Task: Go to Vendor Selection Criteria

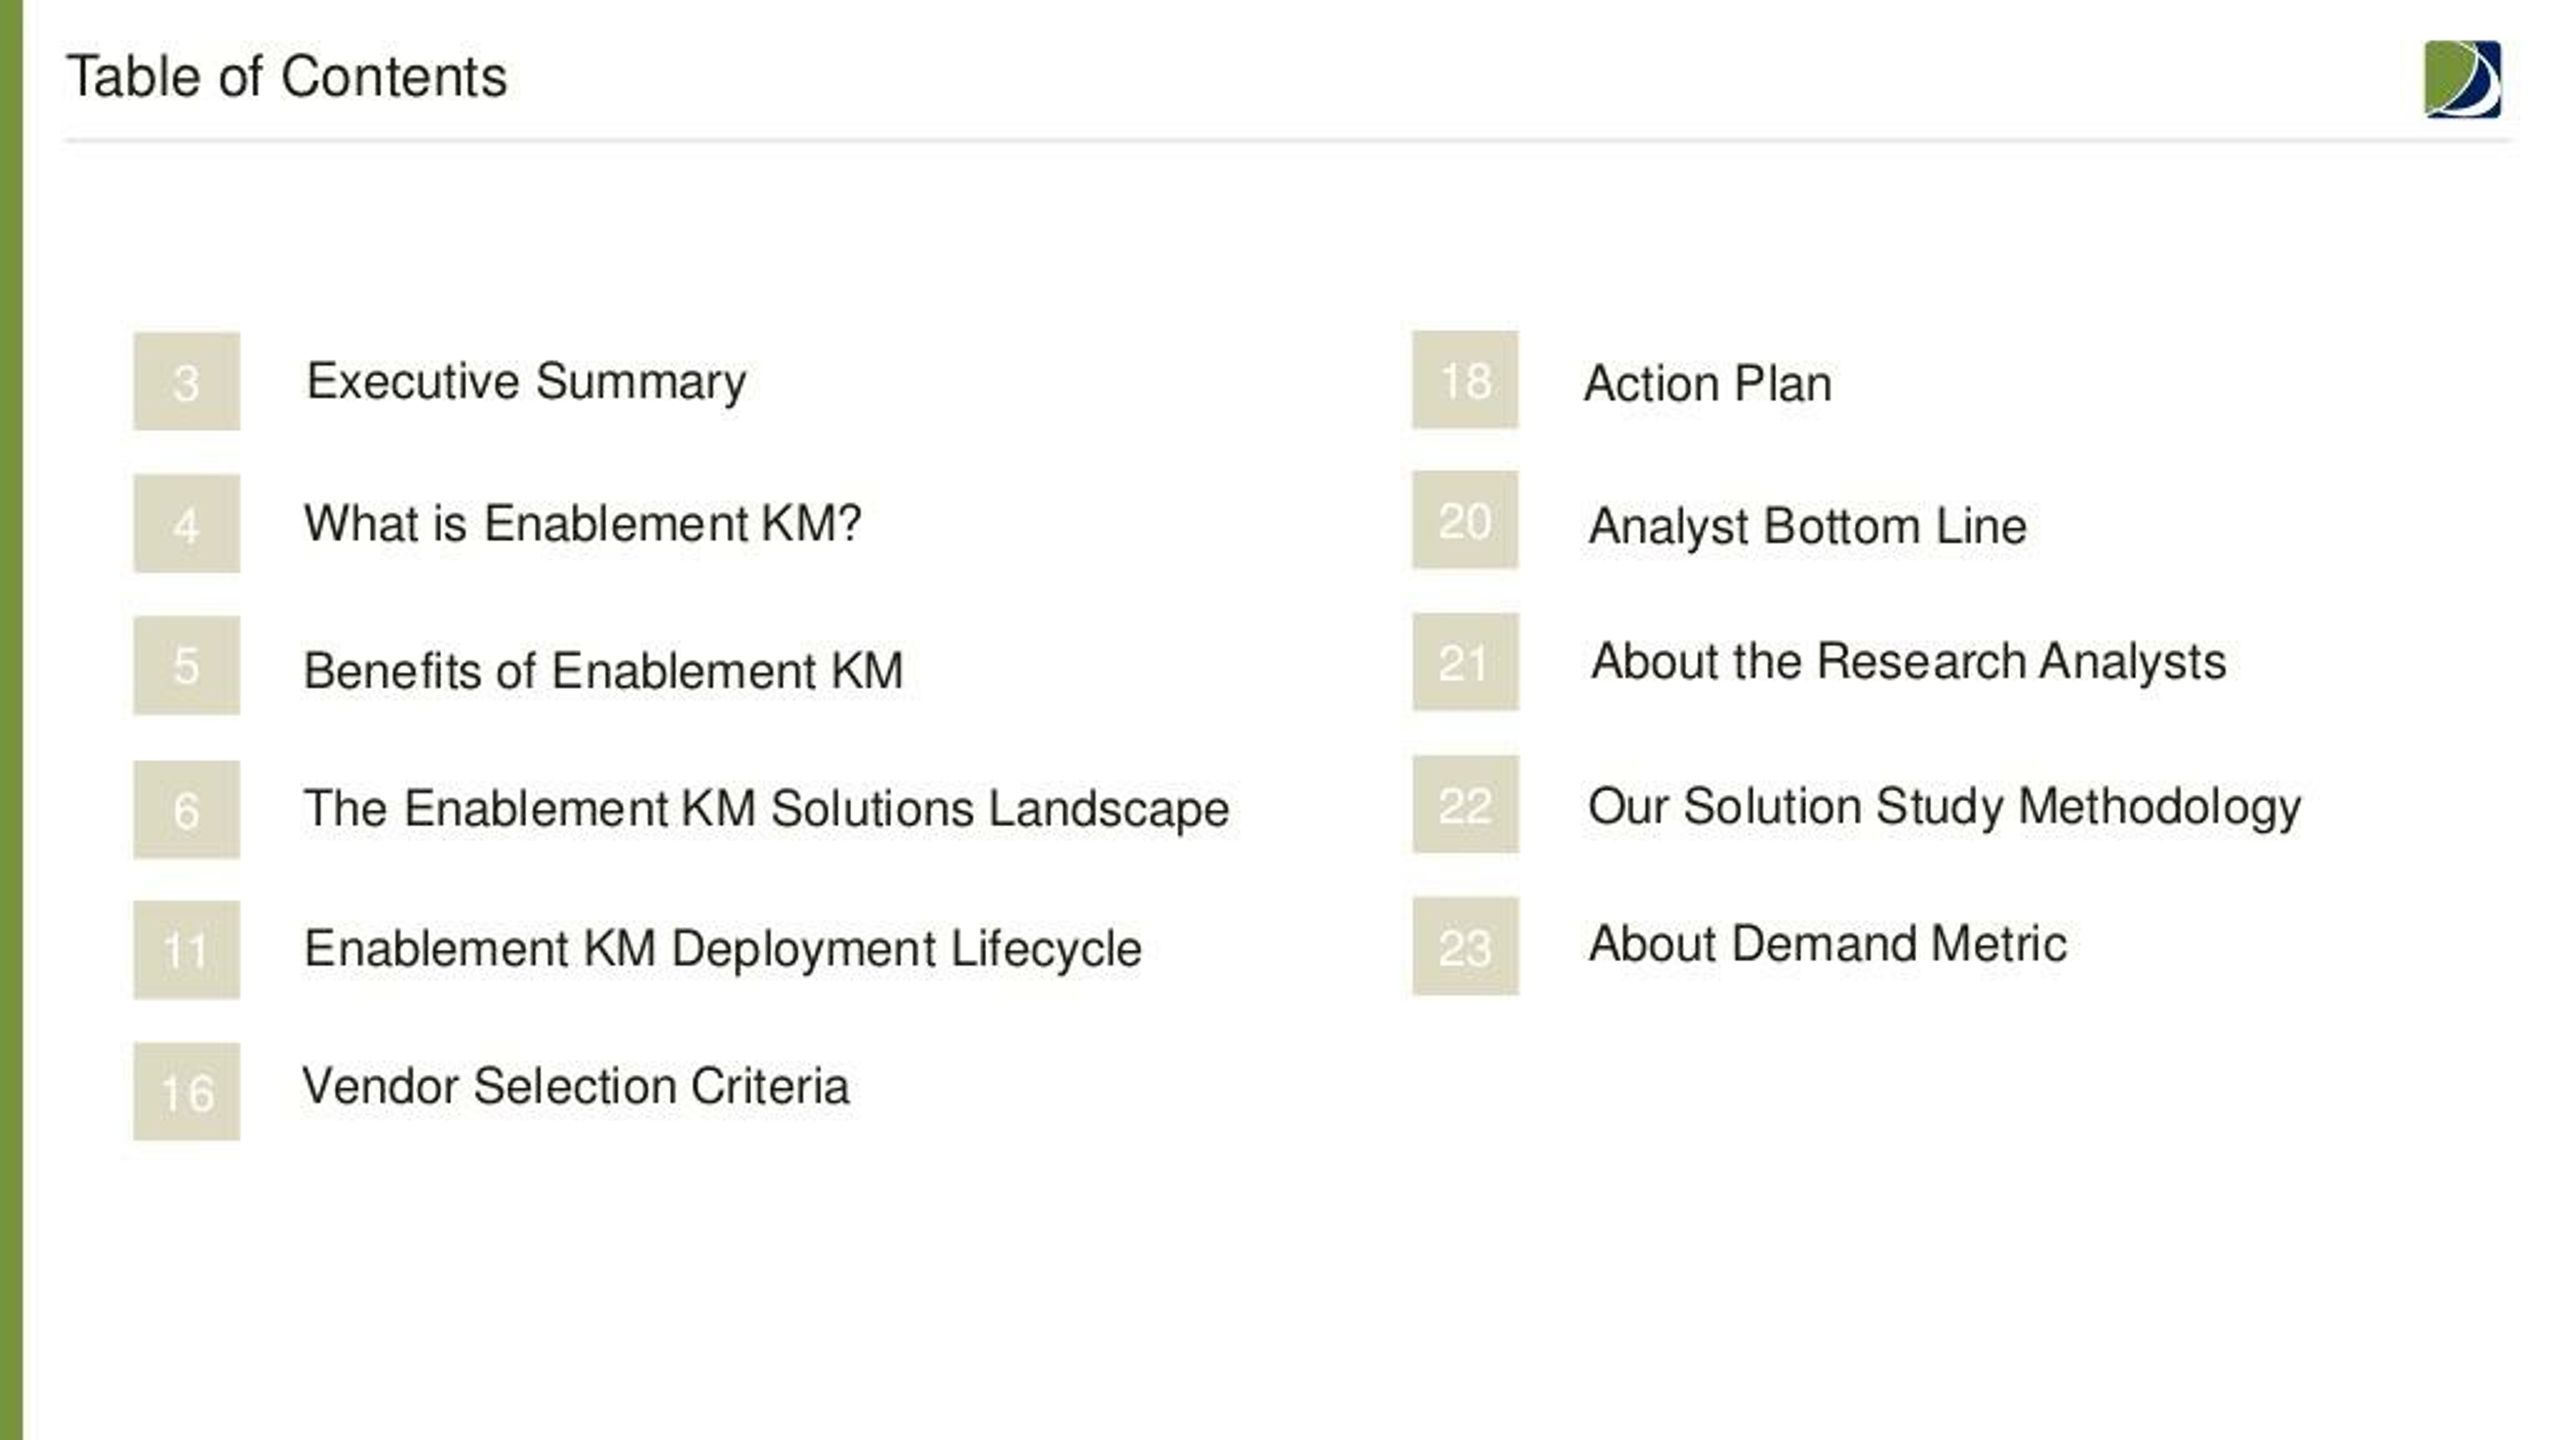Action: [x=576, y=1086]
